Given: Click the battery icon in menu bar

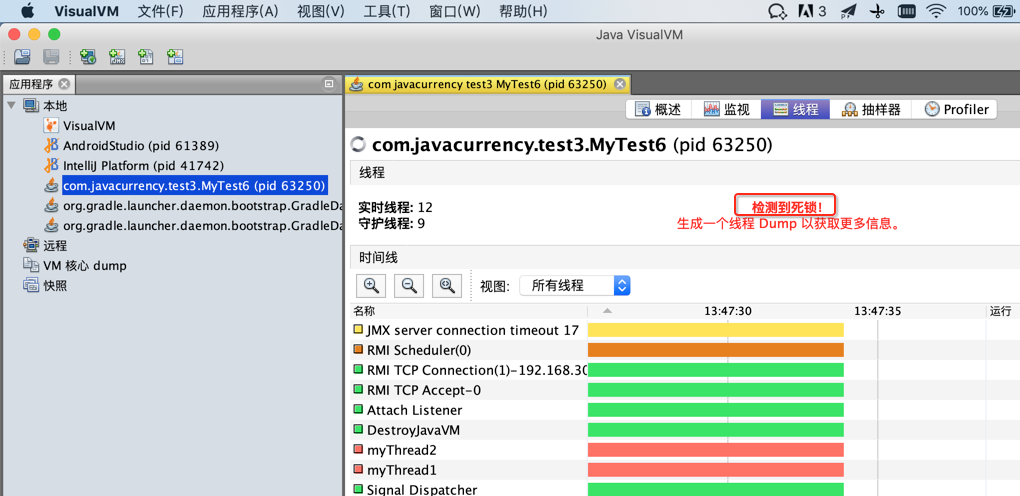Looking at the screenshot, I should 1004,10.
